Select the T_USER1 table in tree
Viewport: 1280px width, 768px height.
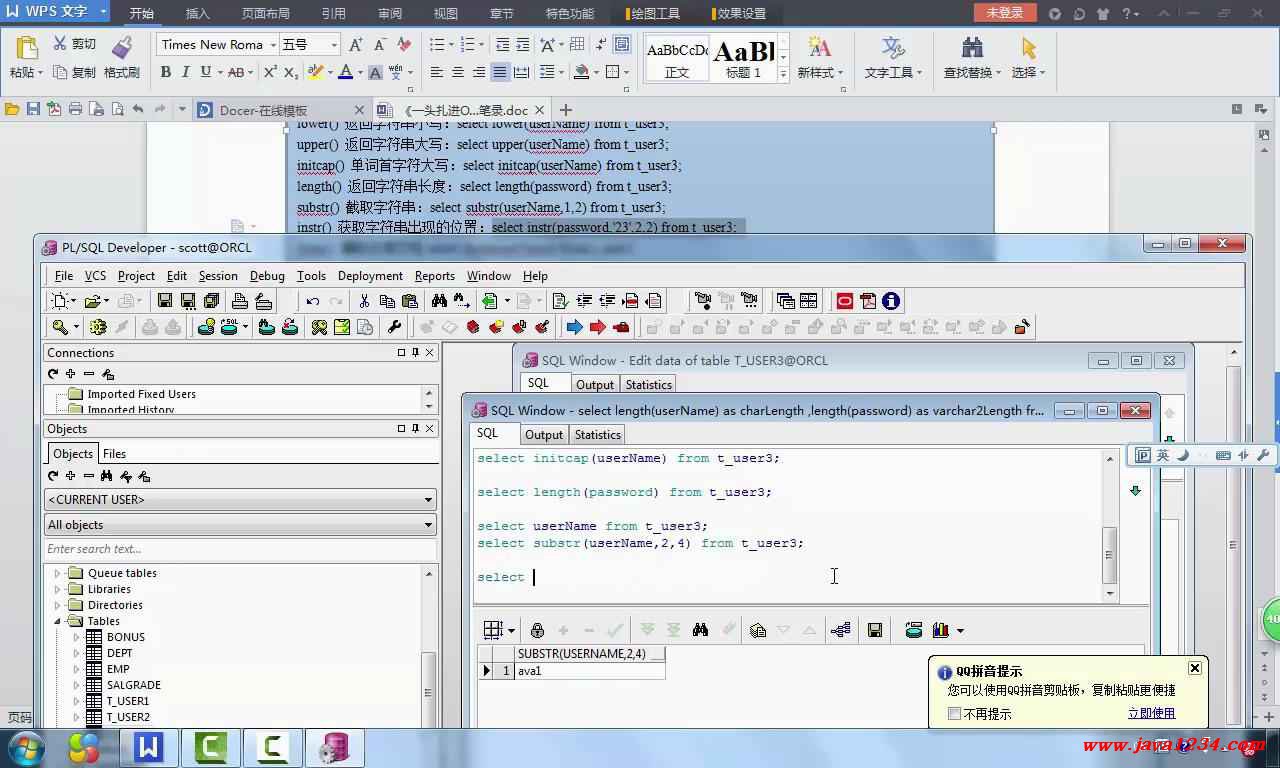pos(127,701)
